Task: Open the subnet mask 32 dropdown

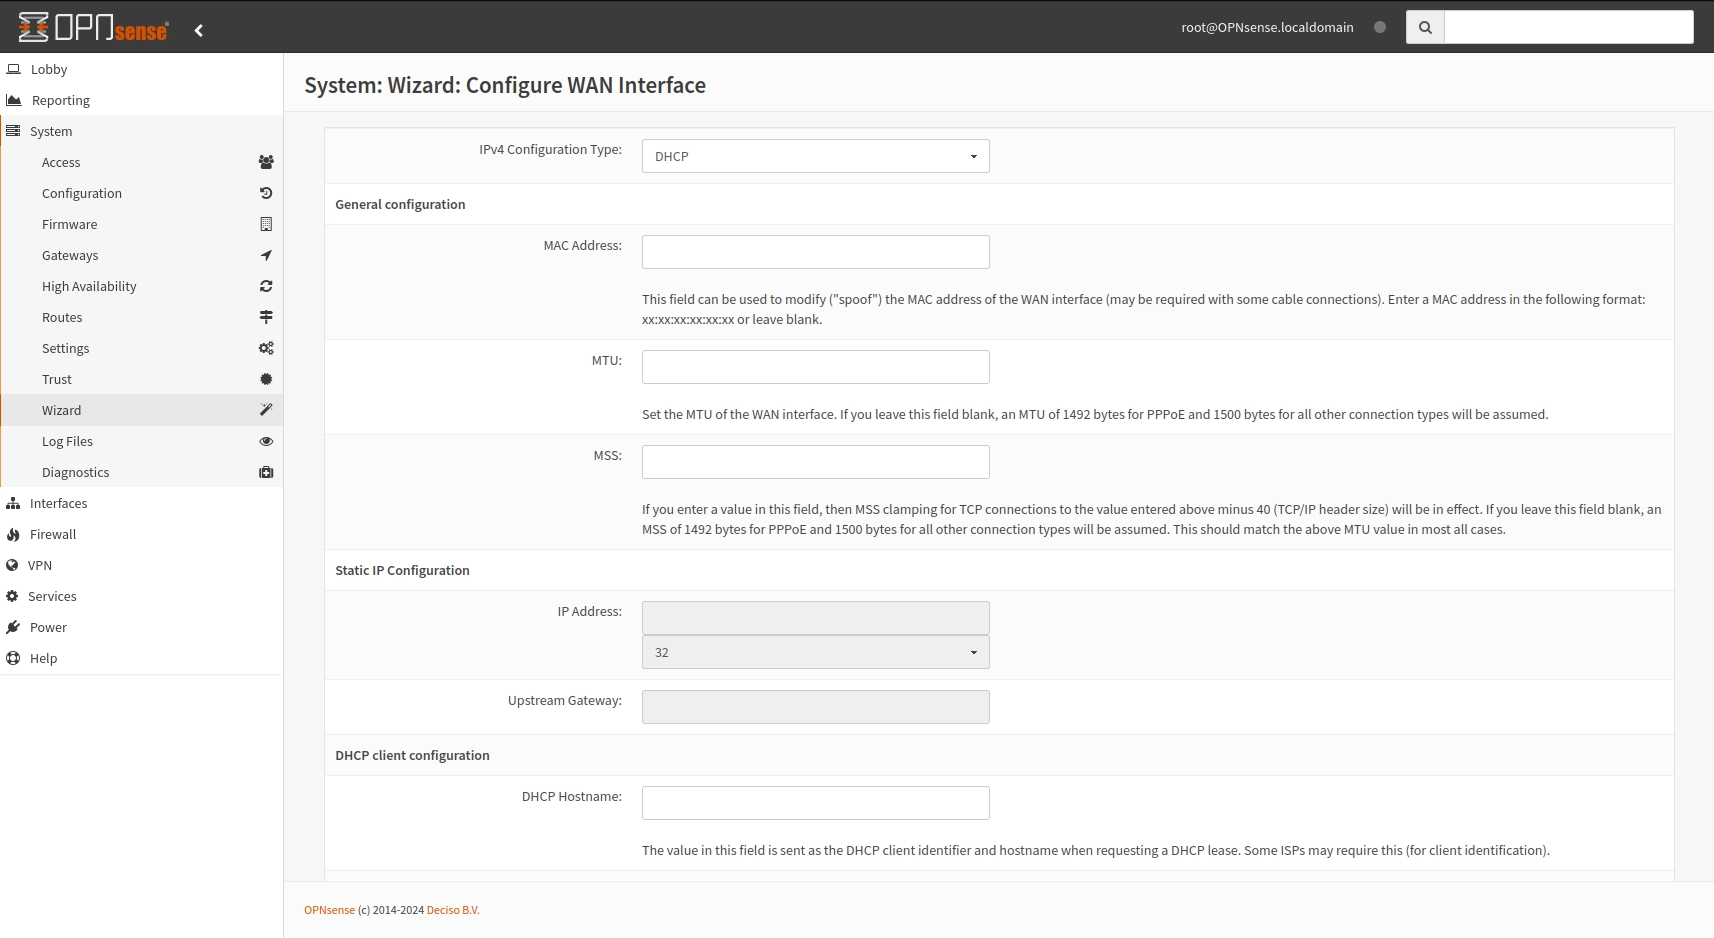Action: (x=815, y=652)
